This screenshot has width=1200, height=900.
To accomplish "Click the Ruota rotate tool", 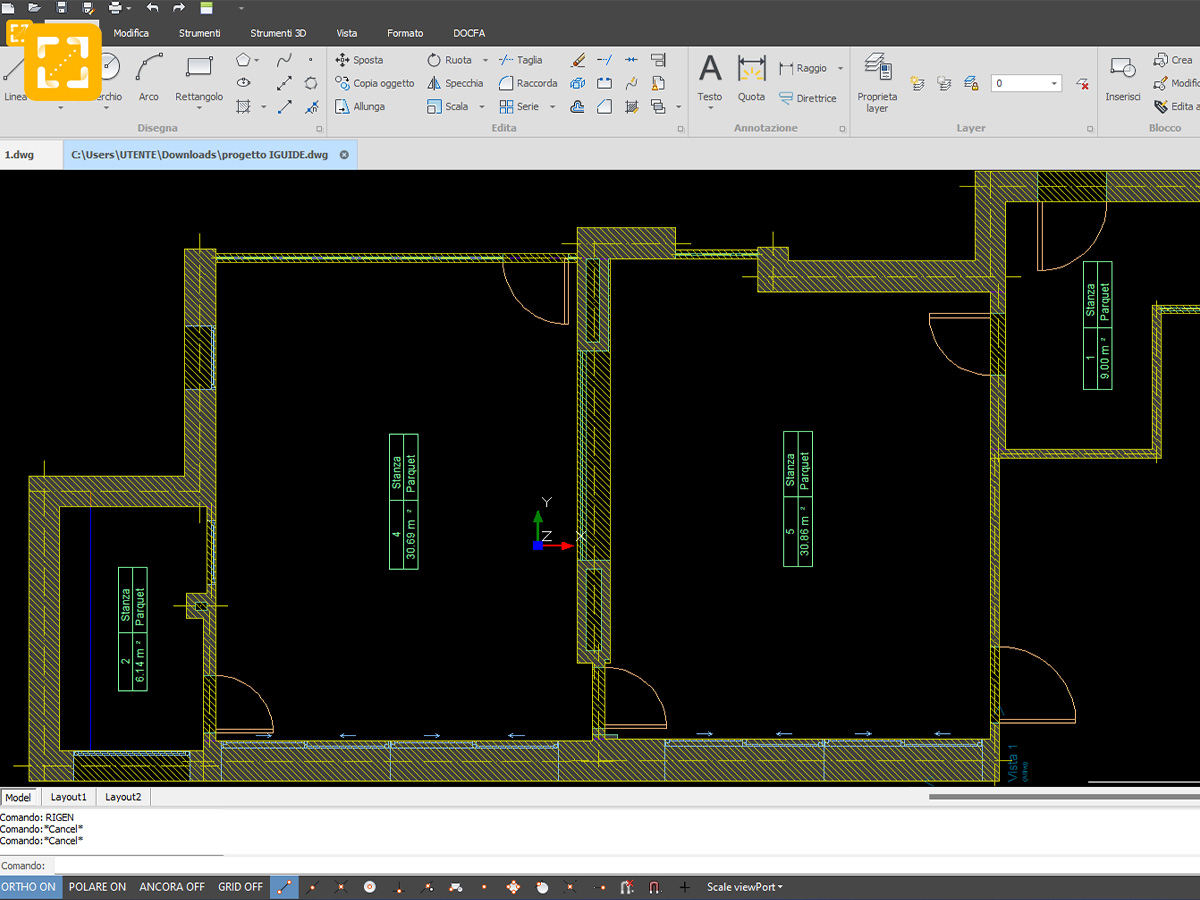I will tap(450, 60).
